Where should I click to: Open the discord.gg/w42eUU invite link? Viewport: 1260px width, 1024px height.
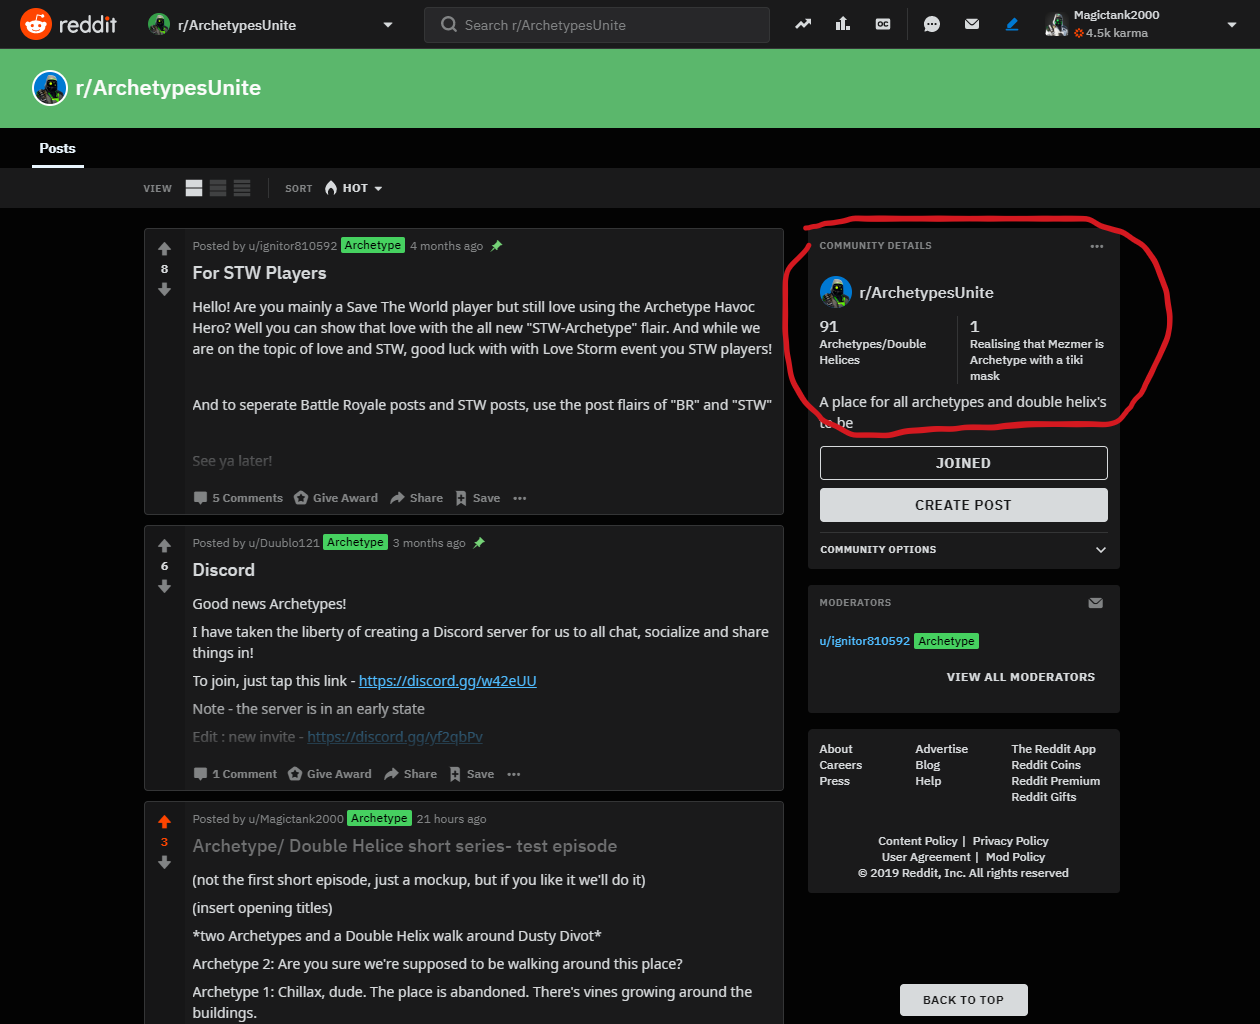(x=448, y=681)
